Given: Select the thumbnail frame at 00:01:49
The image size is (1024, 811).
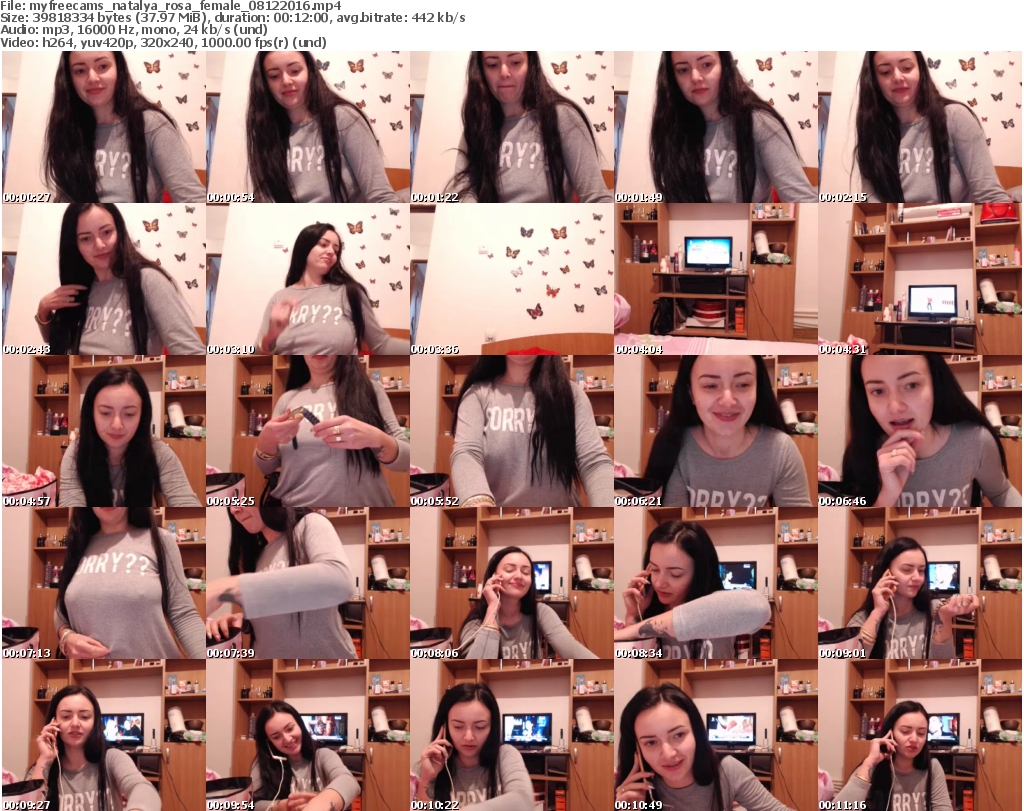Looking at the screenshot, I should tap(716, 127).
